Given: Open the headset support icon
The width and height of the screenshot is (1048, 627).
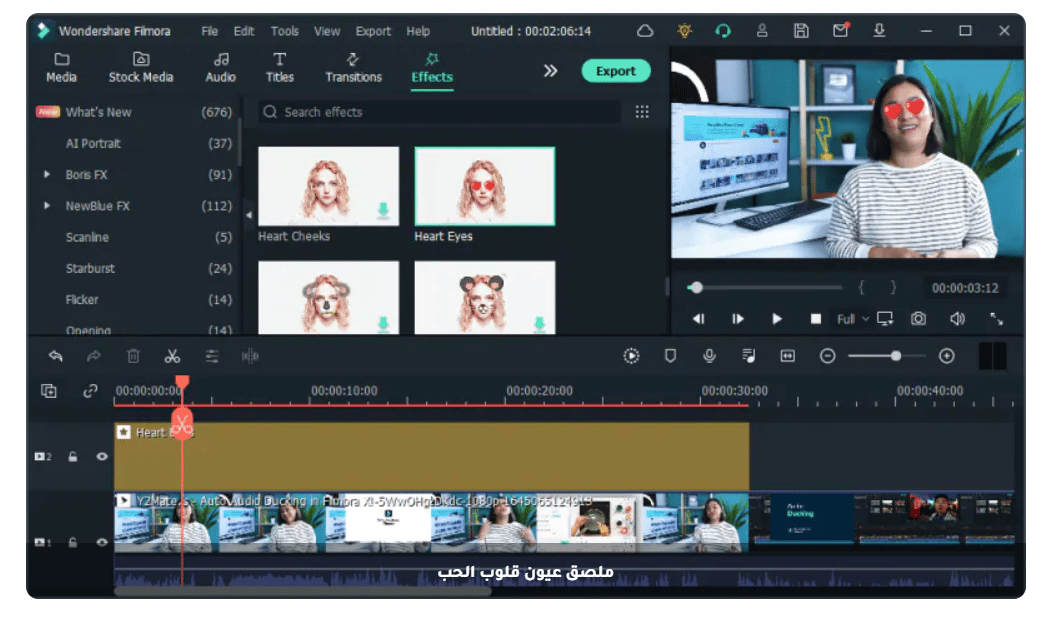Looking at the screenshot, I should click(723, 31).
